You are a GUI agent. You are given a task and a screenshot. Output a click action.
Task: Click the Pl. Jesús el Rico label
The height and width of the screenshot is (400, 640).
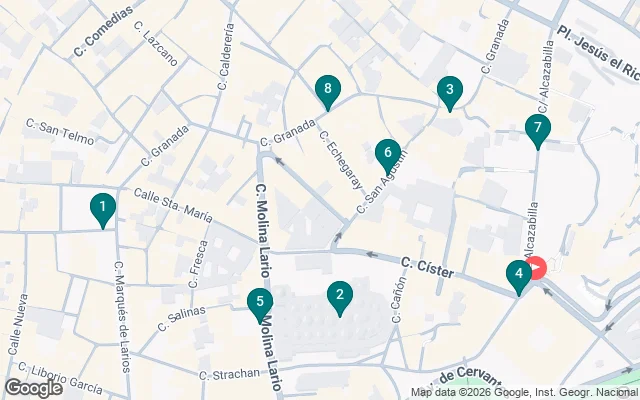[598, 51]
